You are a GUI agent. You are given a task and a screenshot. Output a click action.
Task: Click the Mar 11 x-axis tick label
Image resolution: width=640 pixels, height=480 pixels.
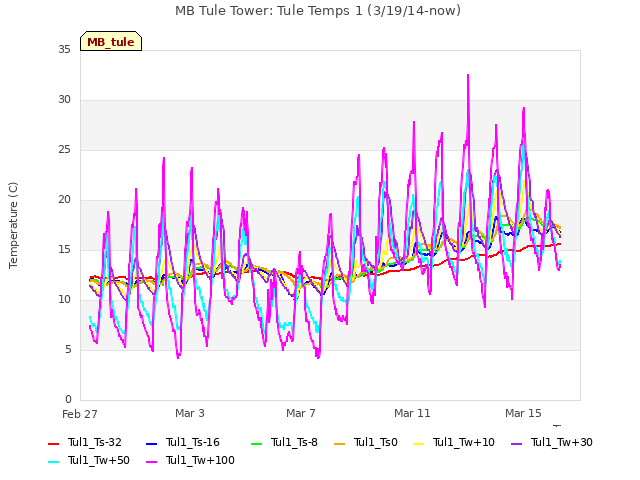pos(412,413)
